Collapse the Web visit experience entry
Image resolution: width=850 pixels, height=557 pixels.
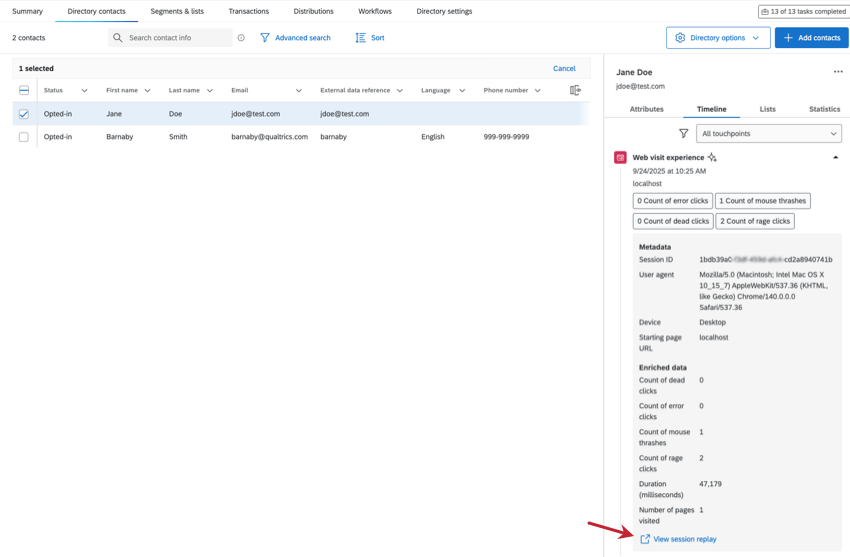coord(835,157)
